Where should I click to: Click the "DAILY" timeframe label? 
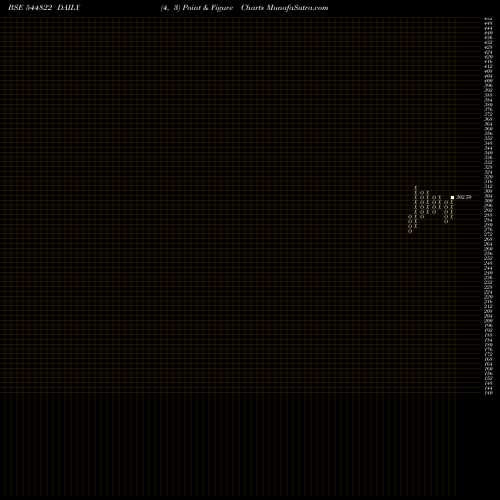tap(69, 8)
